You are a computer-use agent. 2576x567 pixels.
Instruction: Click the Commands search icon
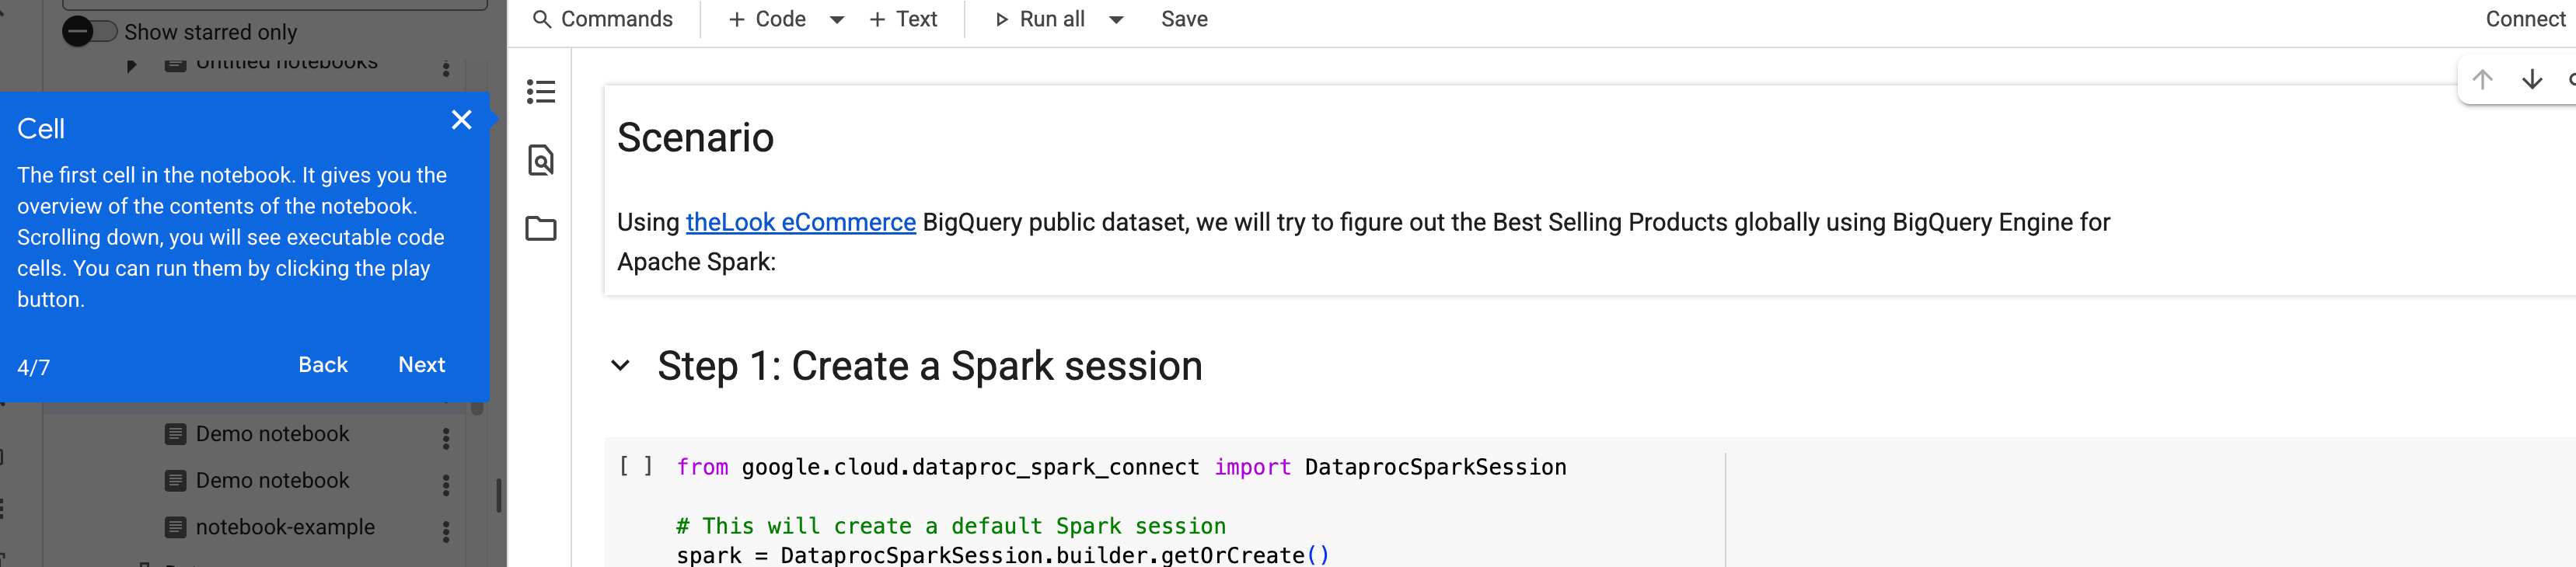[x=541, y=18]
